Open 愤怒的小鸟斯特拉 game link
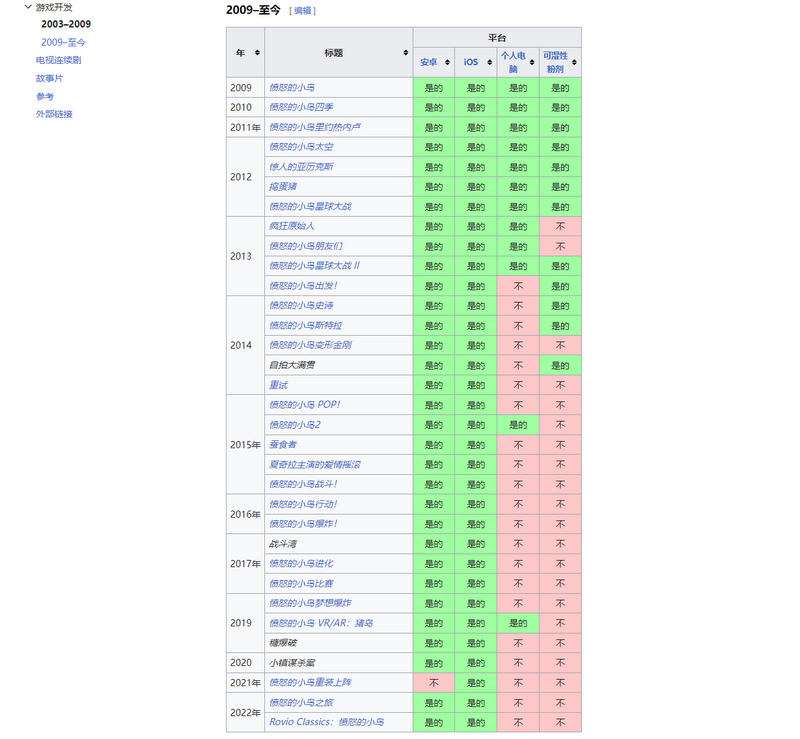 (x=306, y=326)
